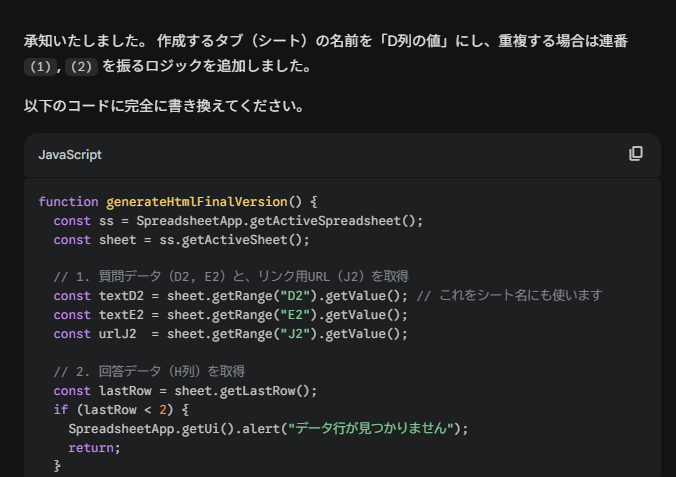The height and width of the screenshot is (477, 676).
Task: Click the line const sheet = ss.getActiveSheet();
Action: pyautogui.click(x=182, y=240)
